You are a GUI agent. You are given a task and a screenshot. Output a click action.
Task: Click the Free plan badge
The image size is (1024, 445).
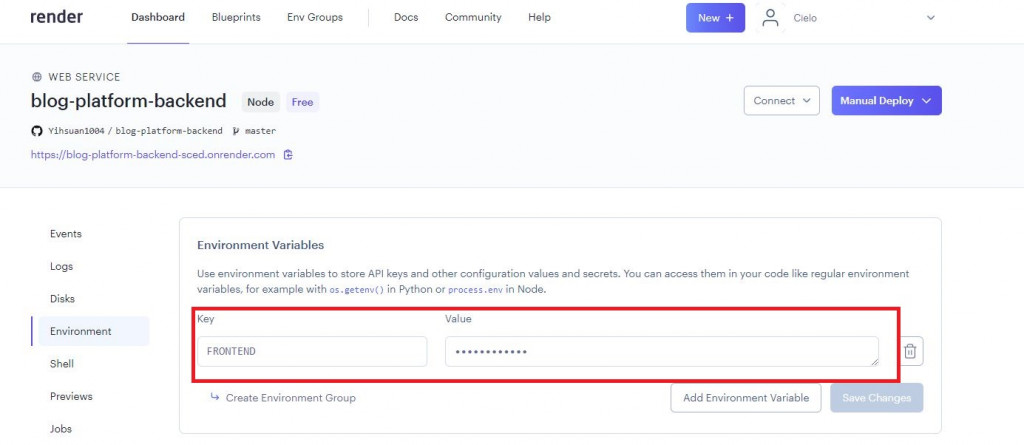pyautogui.click(x=302, y=102)
